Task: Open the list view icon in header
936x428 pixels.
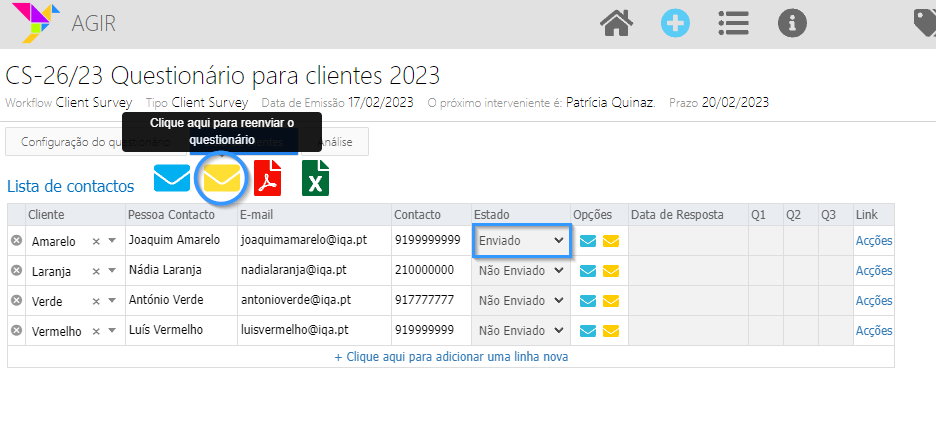Action: click(734, 24)
